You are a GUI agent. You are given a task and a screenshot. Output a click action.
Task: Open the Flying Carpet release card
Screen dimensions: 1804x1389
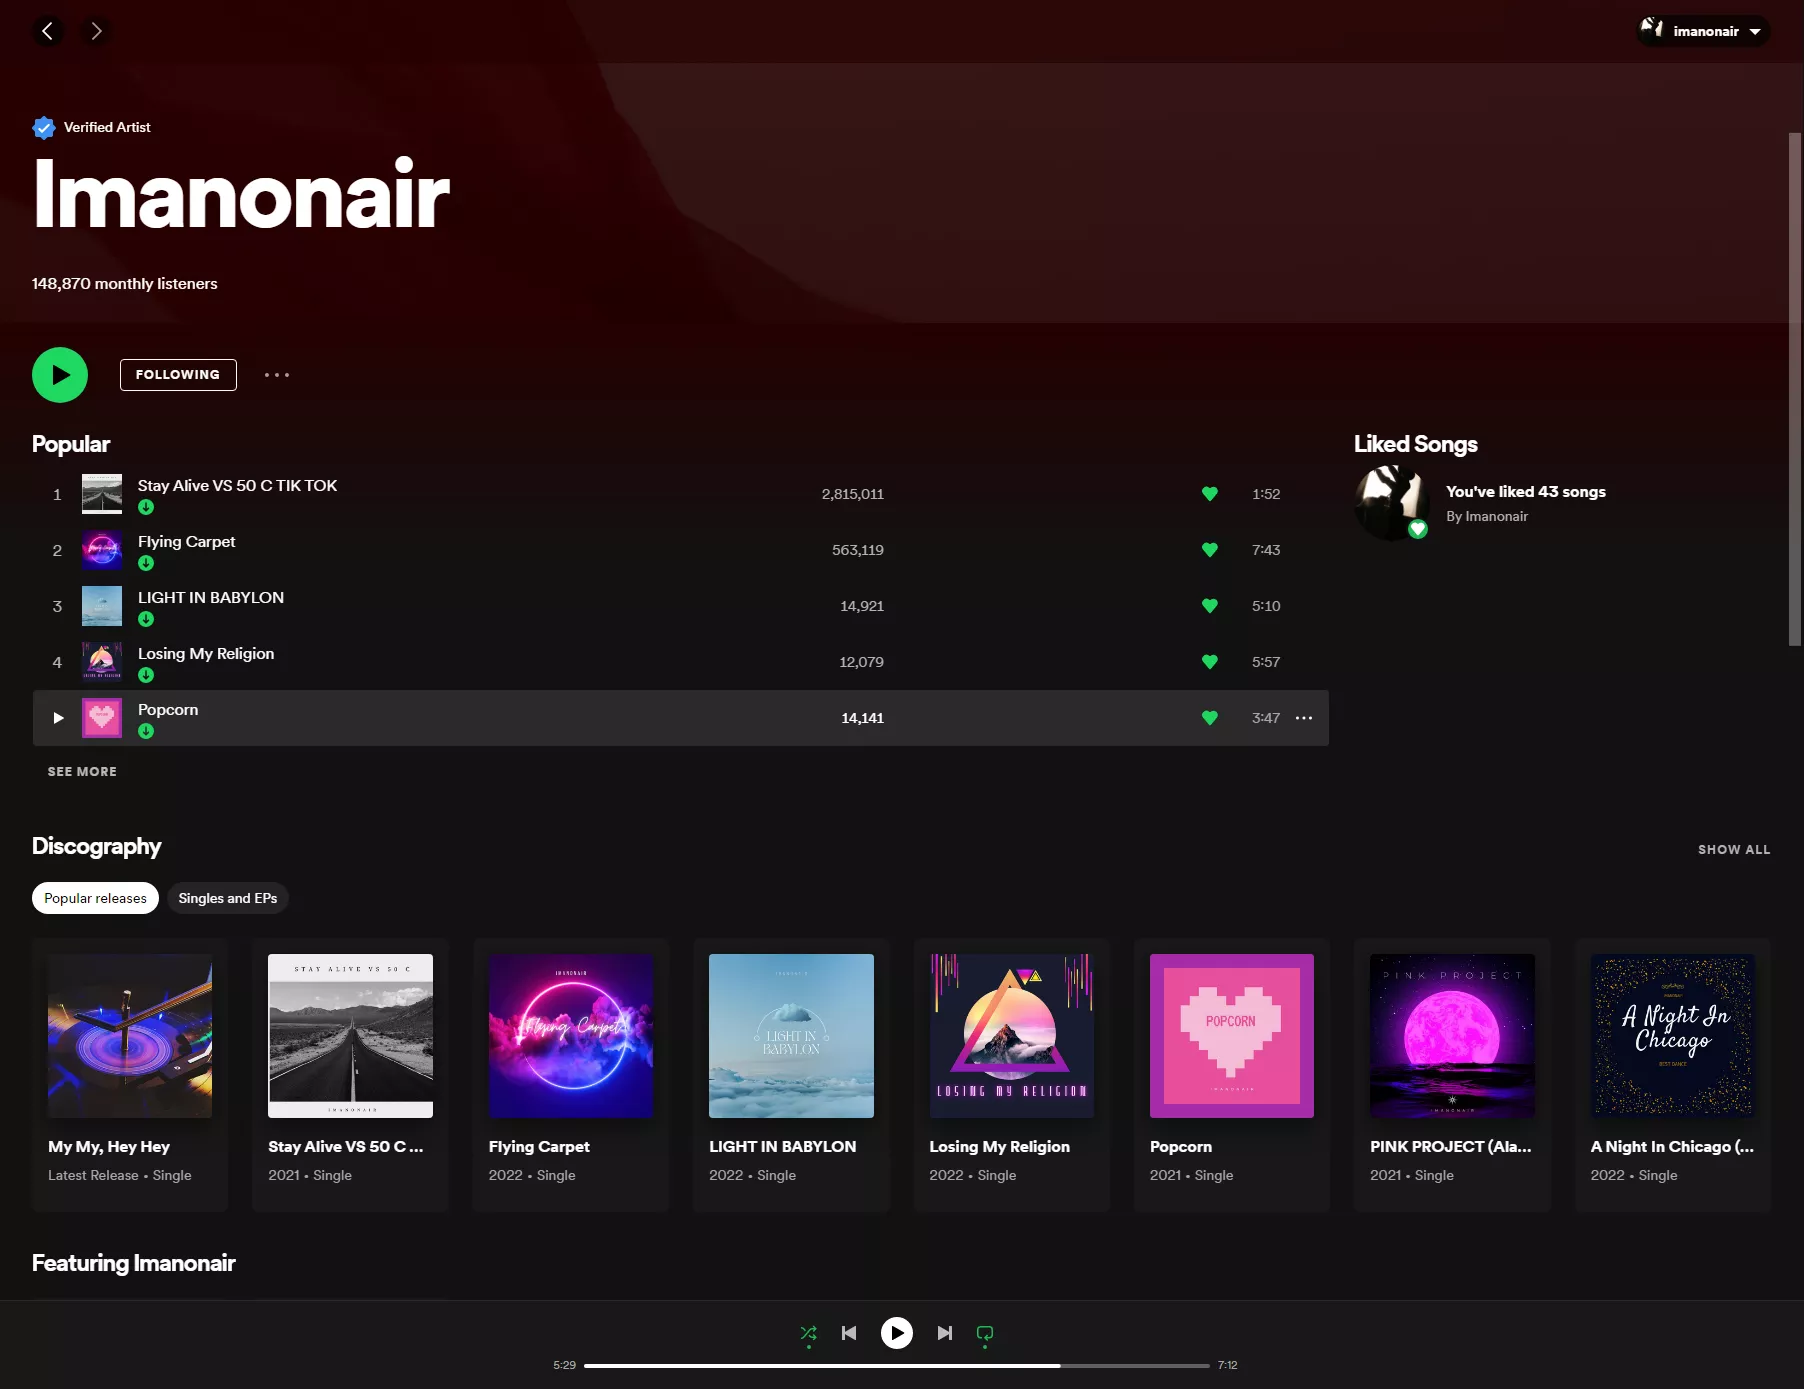click(x=571, y=1075)
